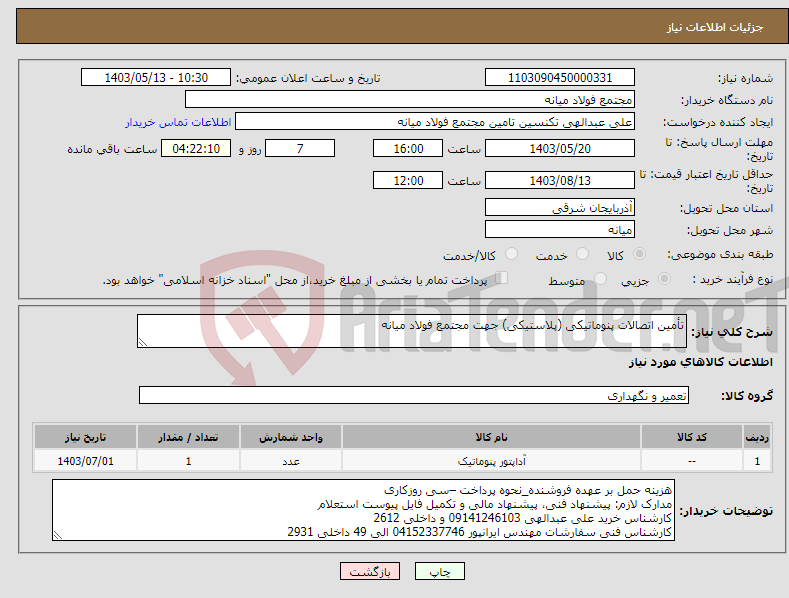789x598 pixels.
Task: Select the کالا radio button
Action: (640, 254)
